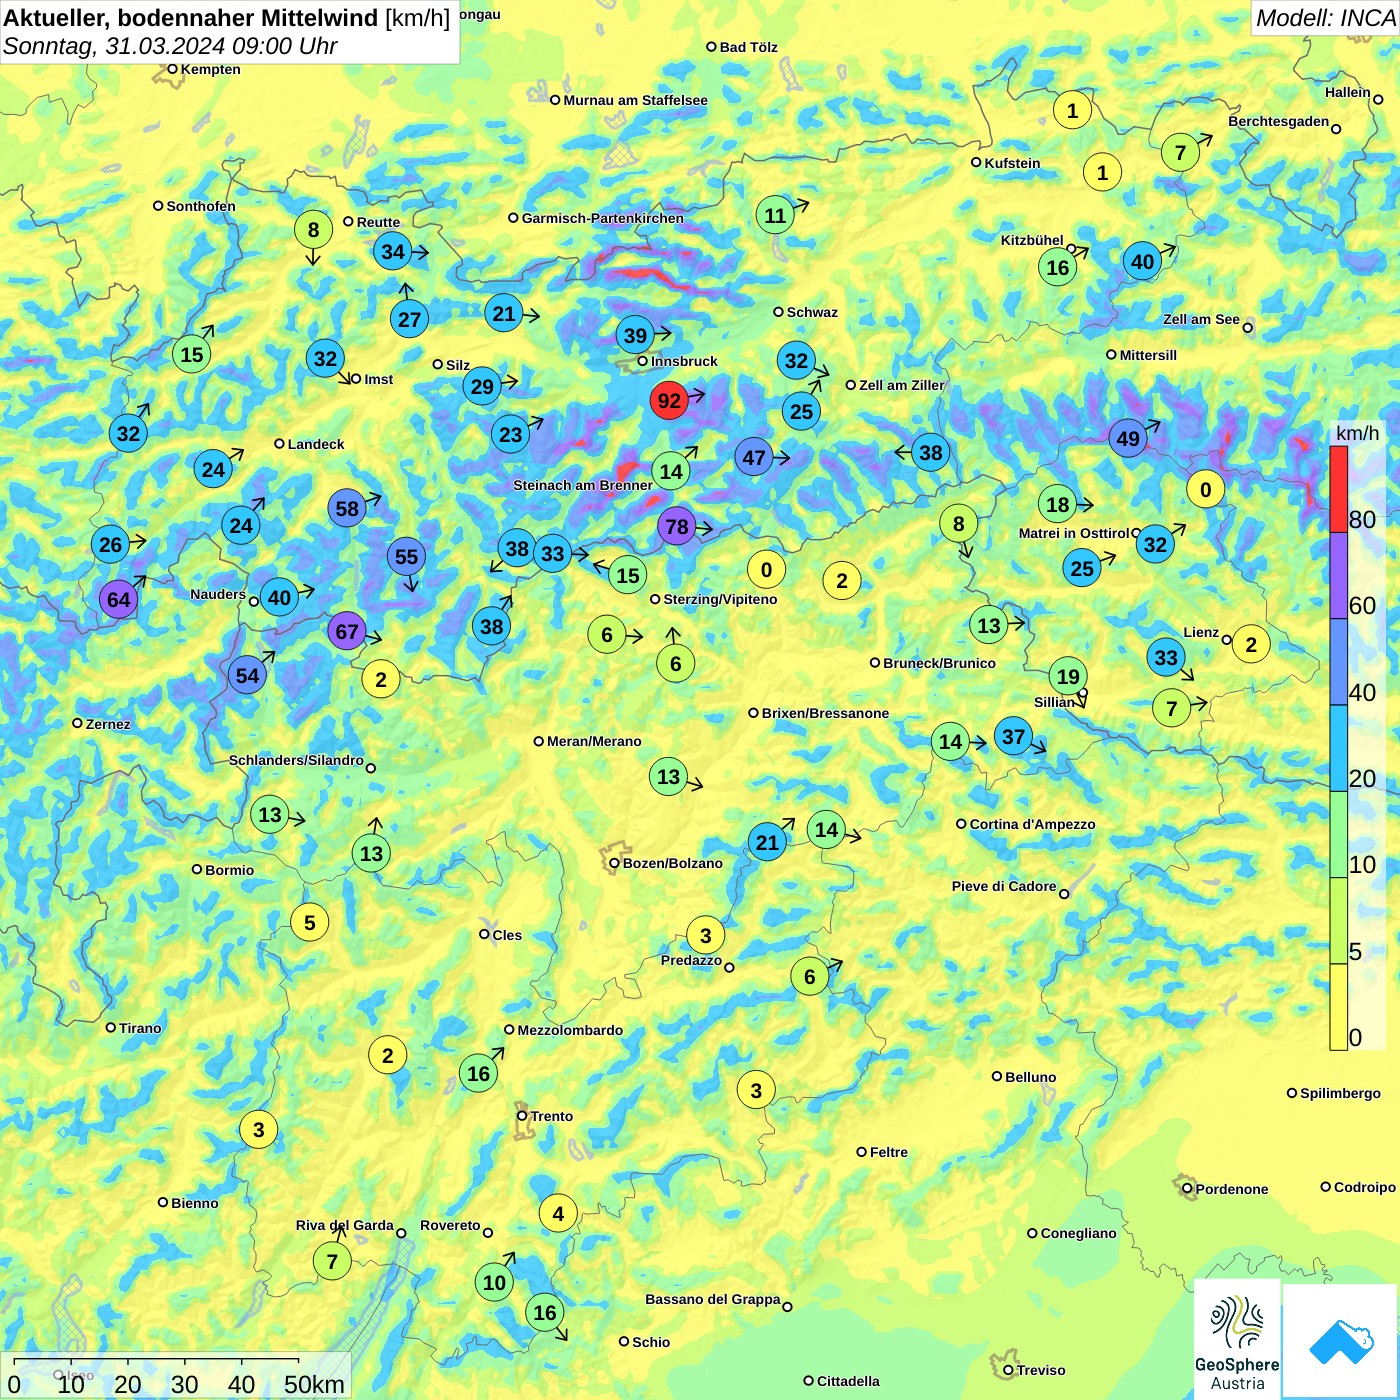Select the 67 station marker near Nauders
1400x1400 pixels.
pyautogui.click(x=346, y=631)
